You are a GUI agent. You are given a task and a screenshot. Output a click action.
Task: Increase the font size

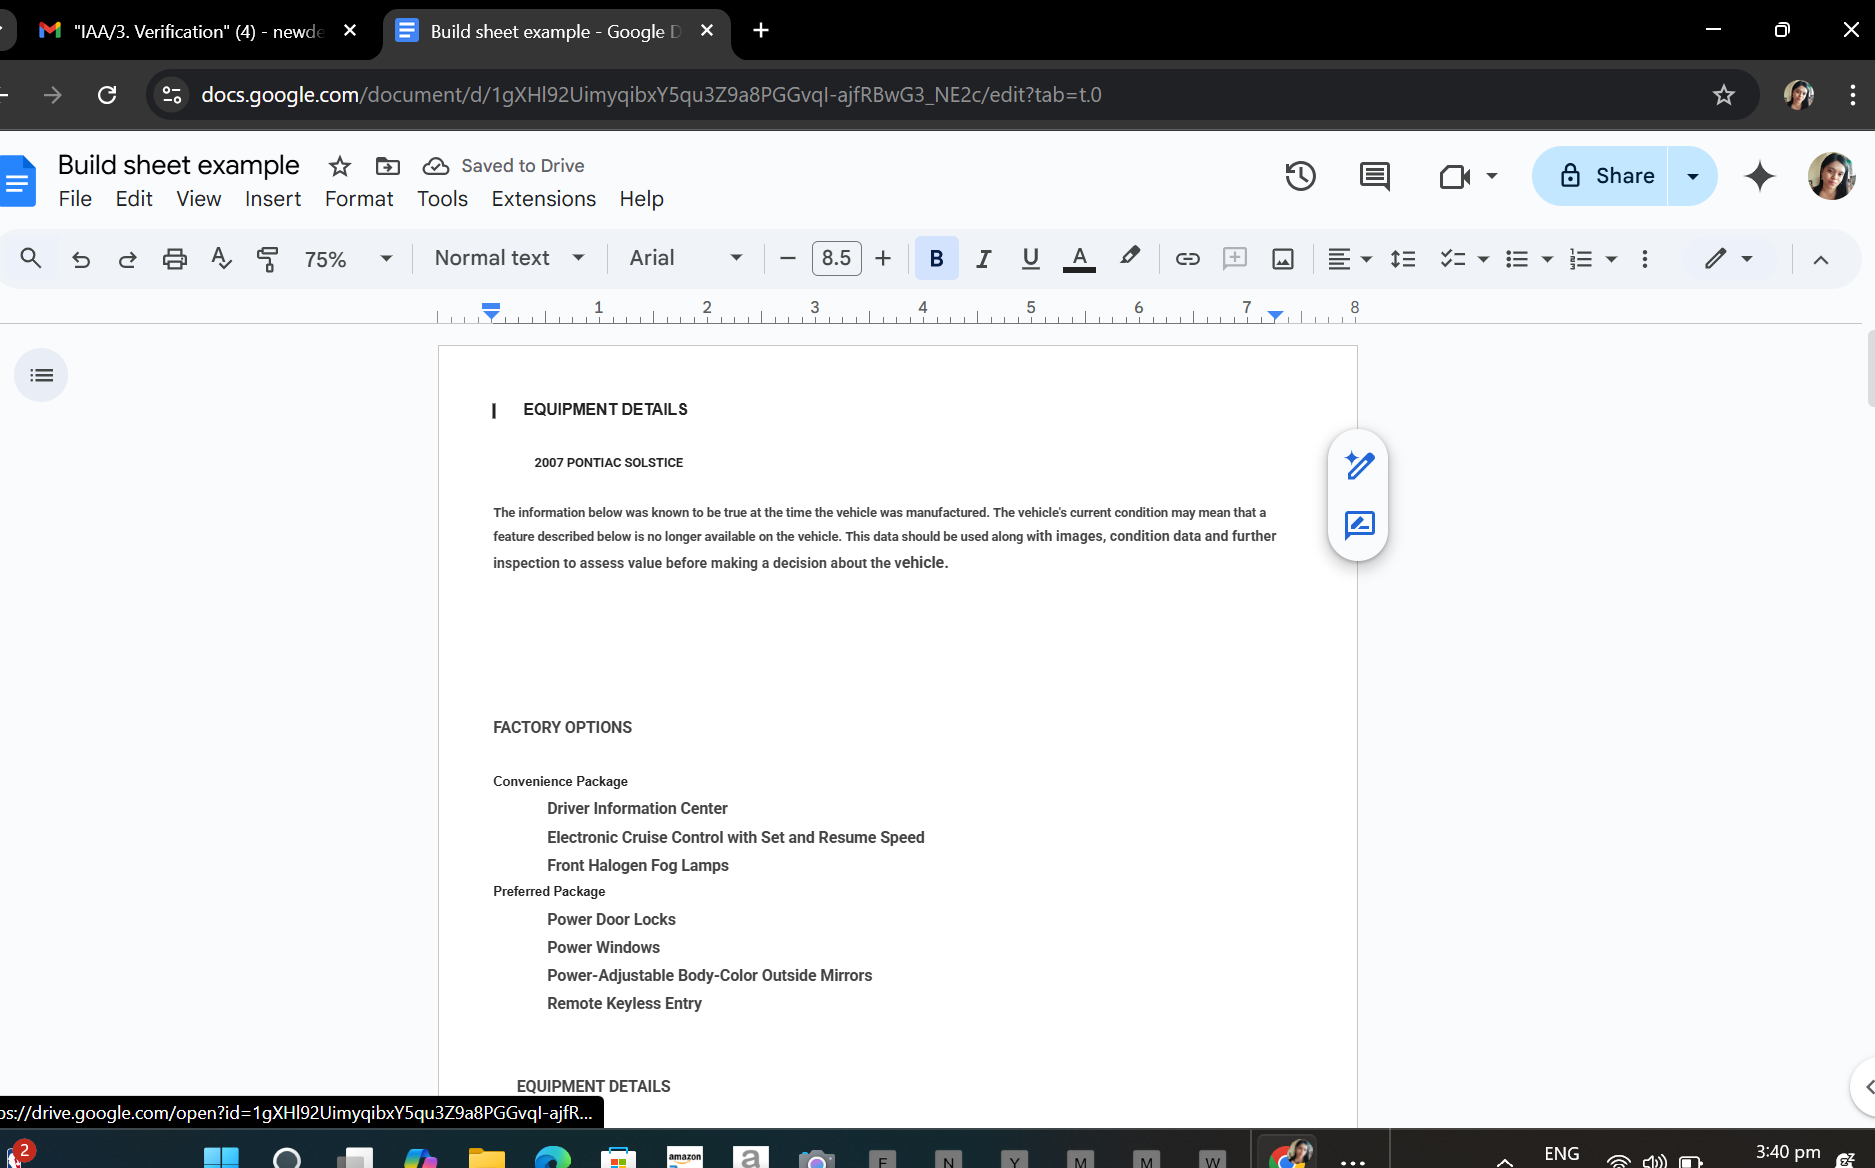(x=883, y=259)
